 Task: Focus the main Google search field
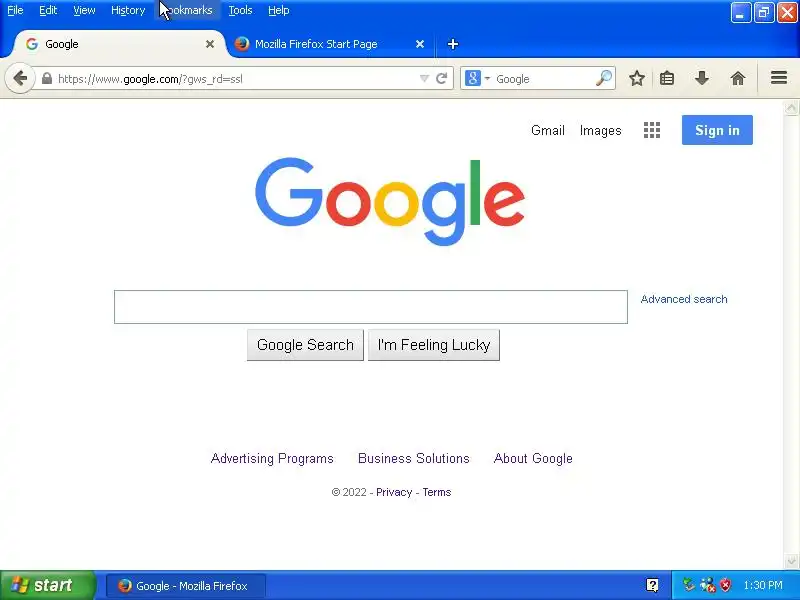point(371,307)
